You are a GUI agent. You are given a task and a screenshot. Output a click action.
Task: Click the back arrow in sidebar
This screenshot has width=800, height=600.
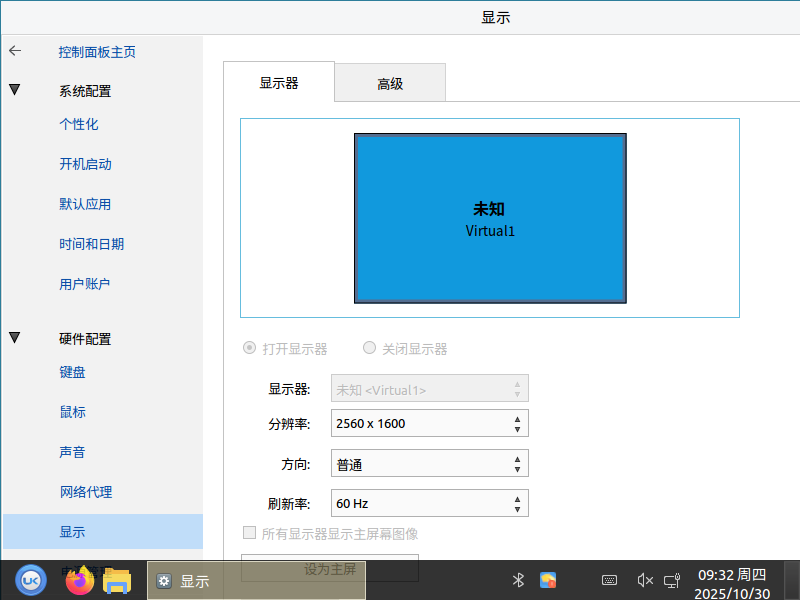click(x=15, y=51)
